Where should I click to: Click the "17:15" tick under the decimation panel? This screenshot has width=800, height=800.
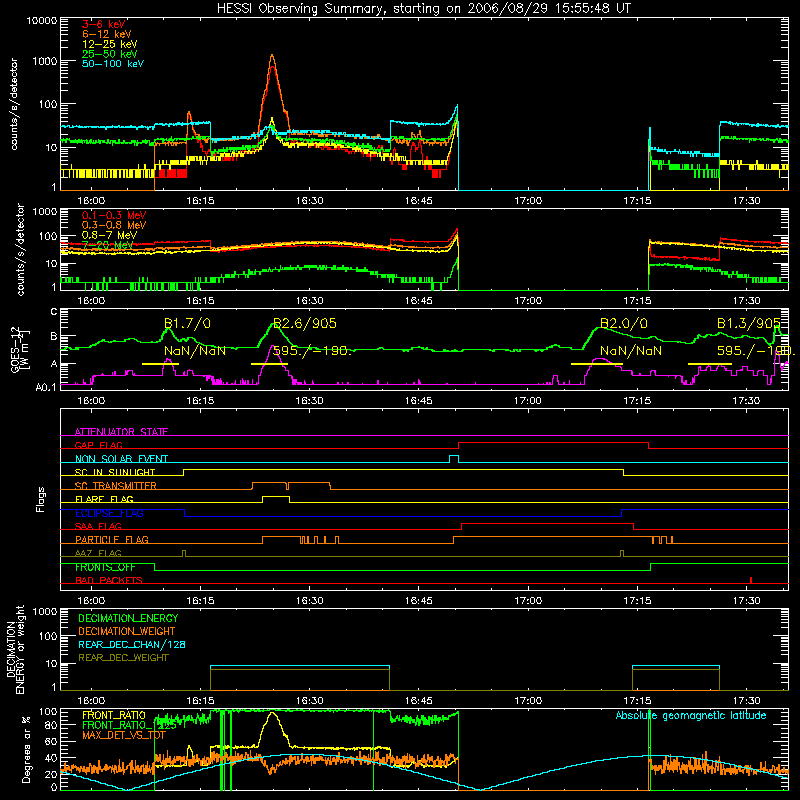[637, 701]
